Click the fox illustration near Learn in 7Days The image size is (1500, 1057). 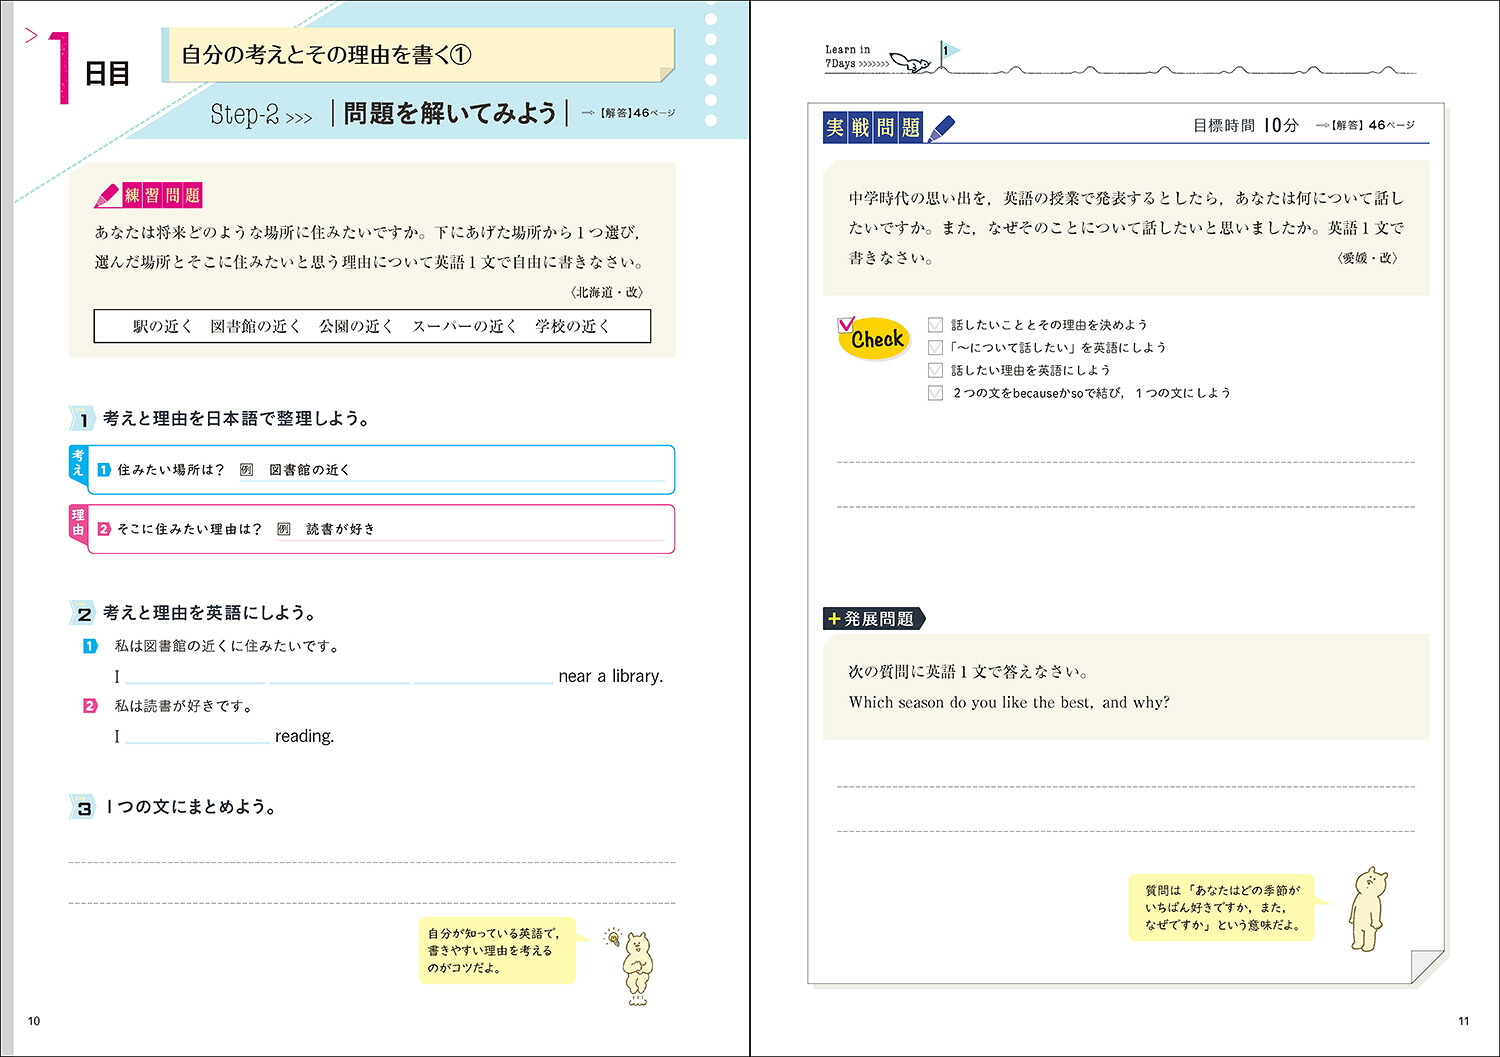(x=909, y=62)
